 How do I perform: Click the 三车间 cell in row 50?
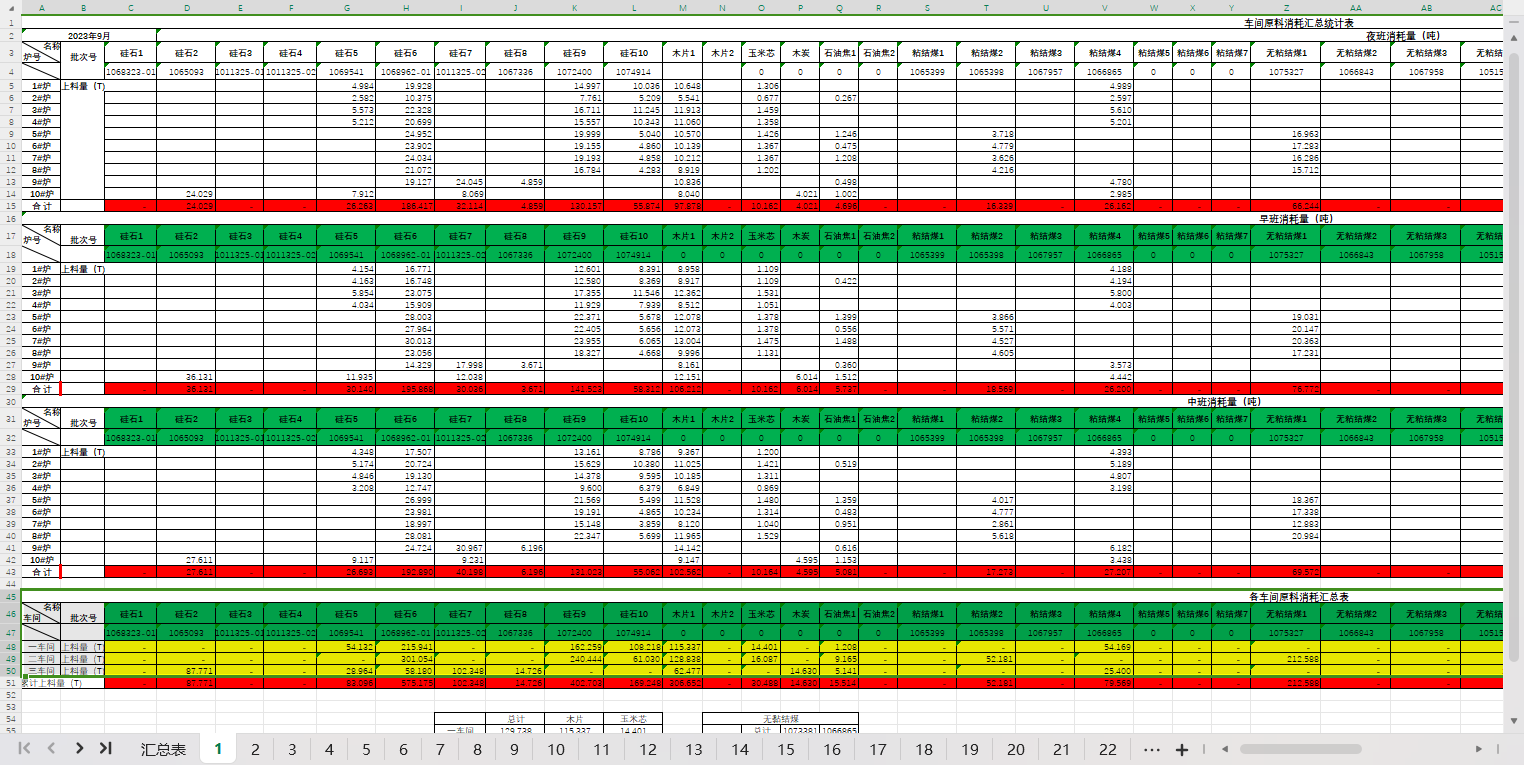41,671
